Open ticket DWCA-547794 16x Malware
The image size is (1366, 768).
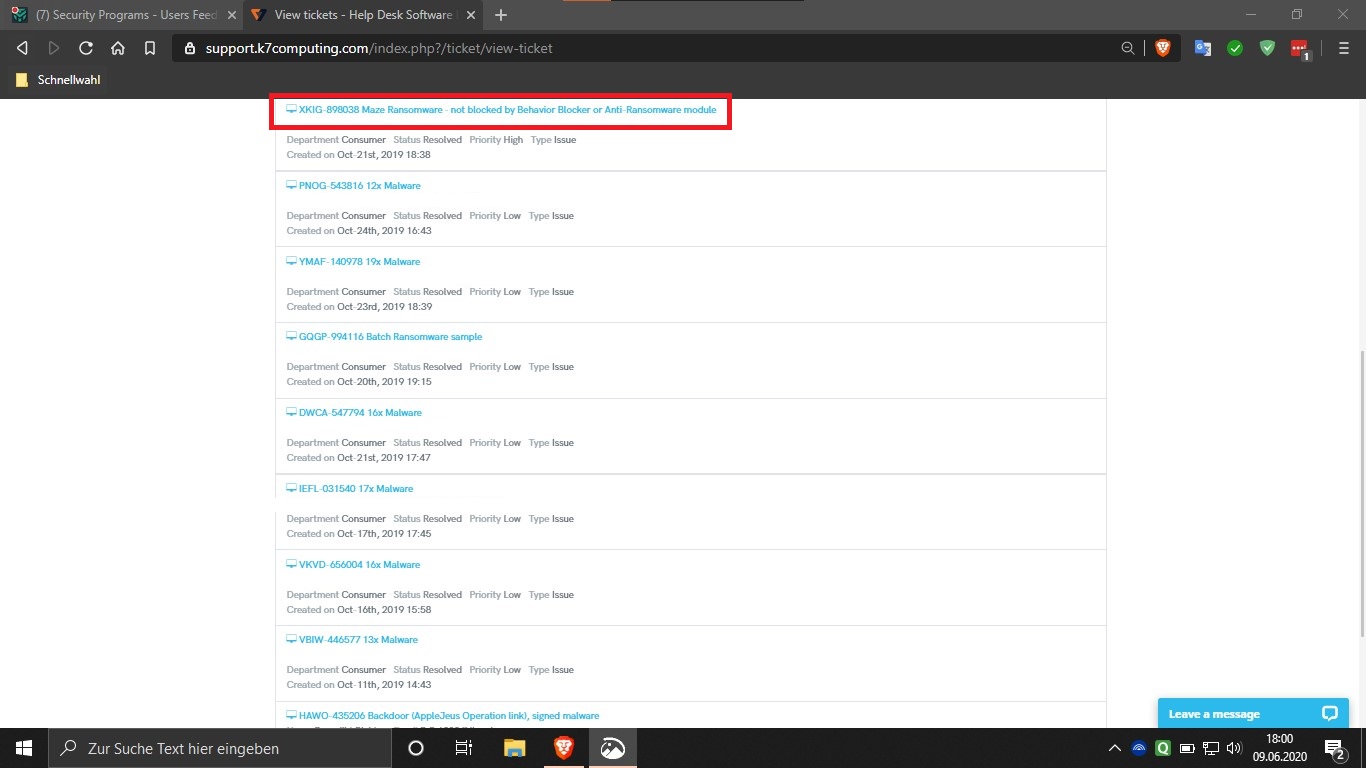(360, 413)
